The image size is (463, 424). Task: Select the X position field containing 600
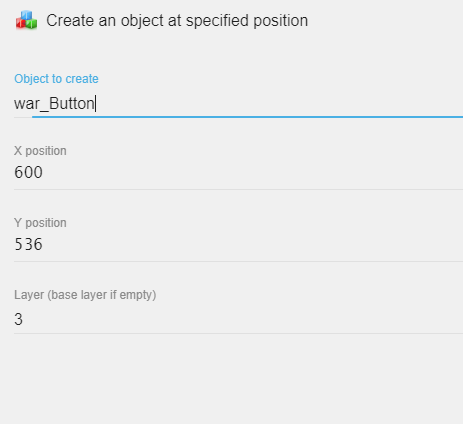click(238, 173)
